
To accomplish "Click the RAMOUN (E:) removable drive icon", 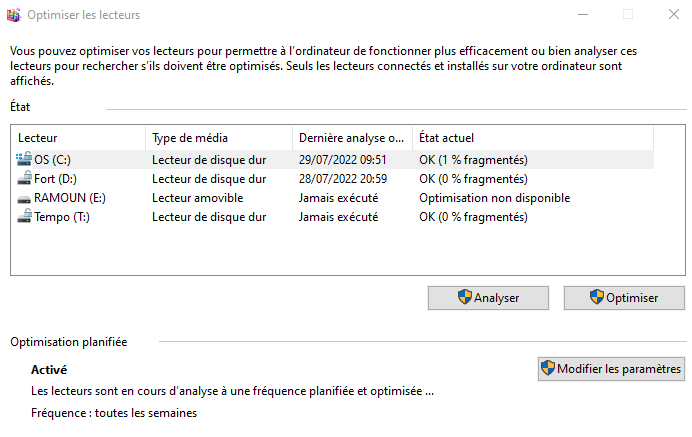I will point(25,197).
